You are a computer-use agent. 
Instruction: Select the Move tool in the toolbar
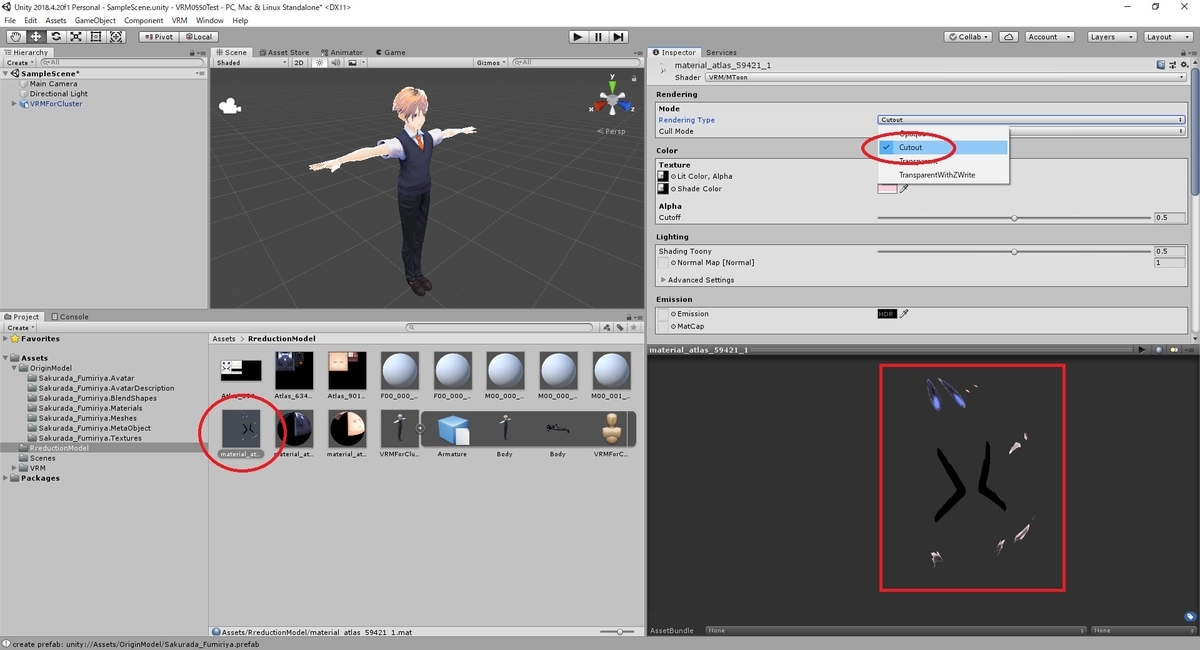point(35,37)
